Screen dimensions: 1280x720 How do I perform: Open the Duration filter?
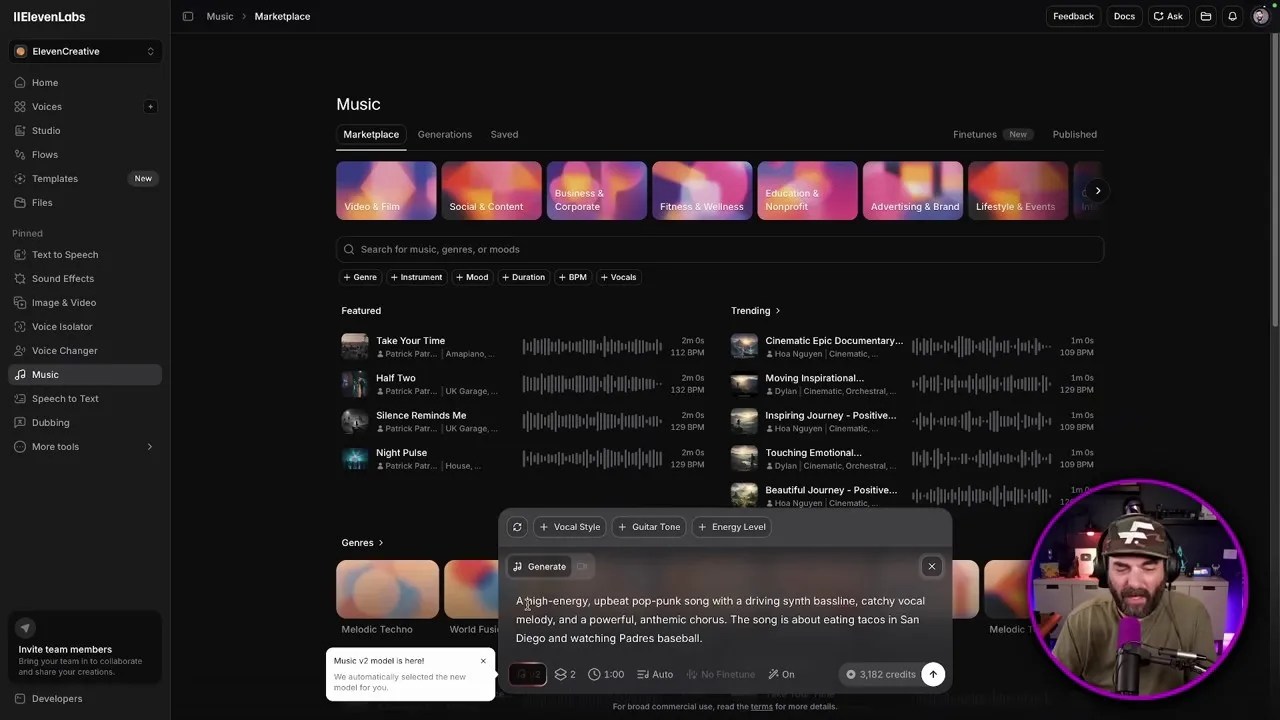click(x=524, y=277)
